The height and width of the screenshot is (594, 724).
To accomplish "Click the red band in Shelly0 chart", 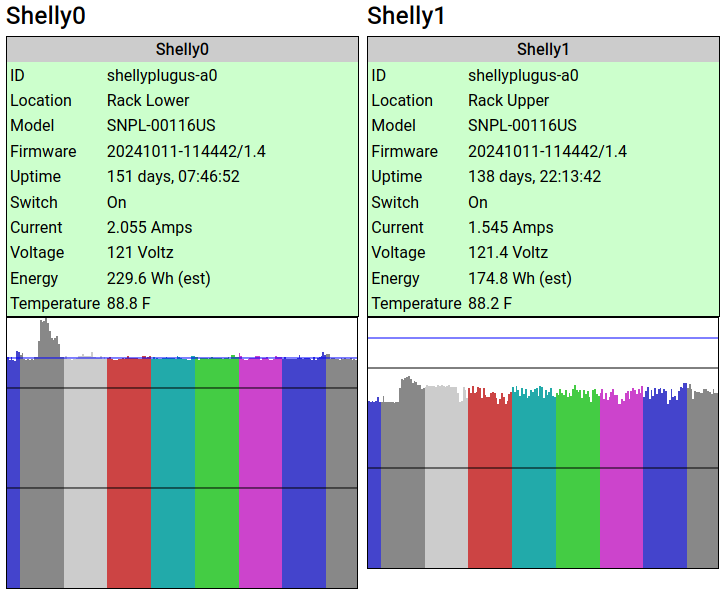I will tap(129, 470).
